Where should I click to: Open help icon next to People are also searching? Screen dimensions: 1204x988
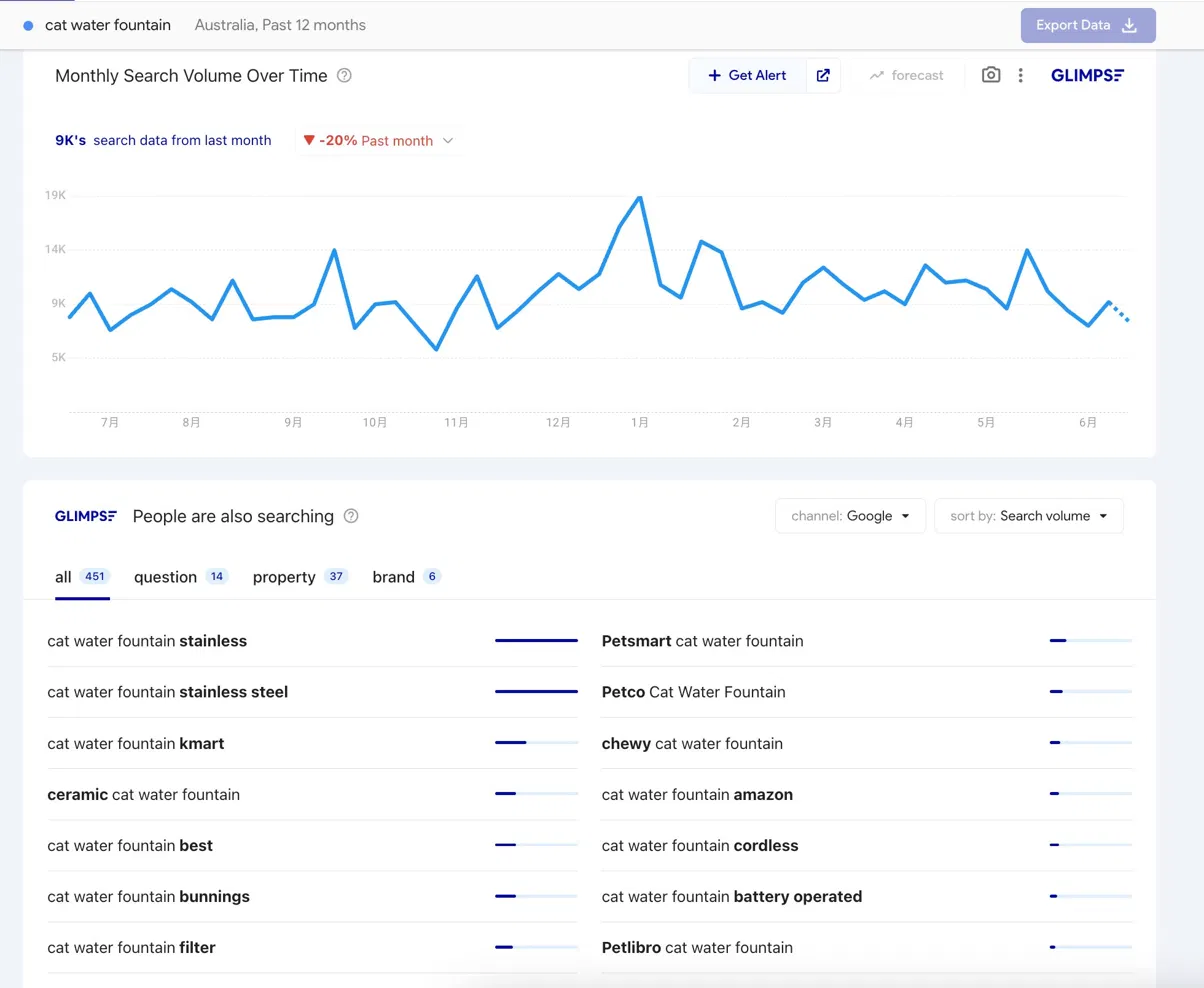point(351,516)
